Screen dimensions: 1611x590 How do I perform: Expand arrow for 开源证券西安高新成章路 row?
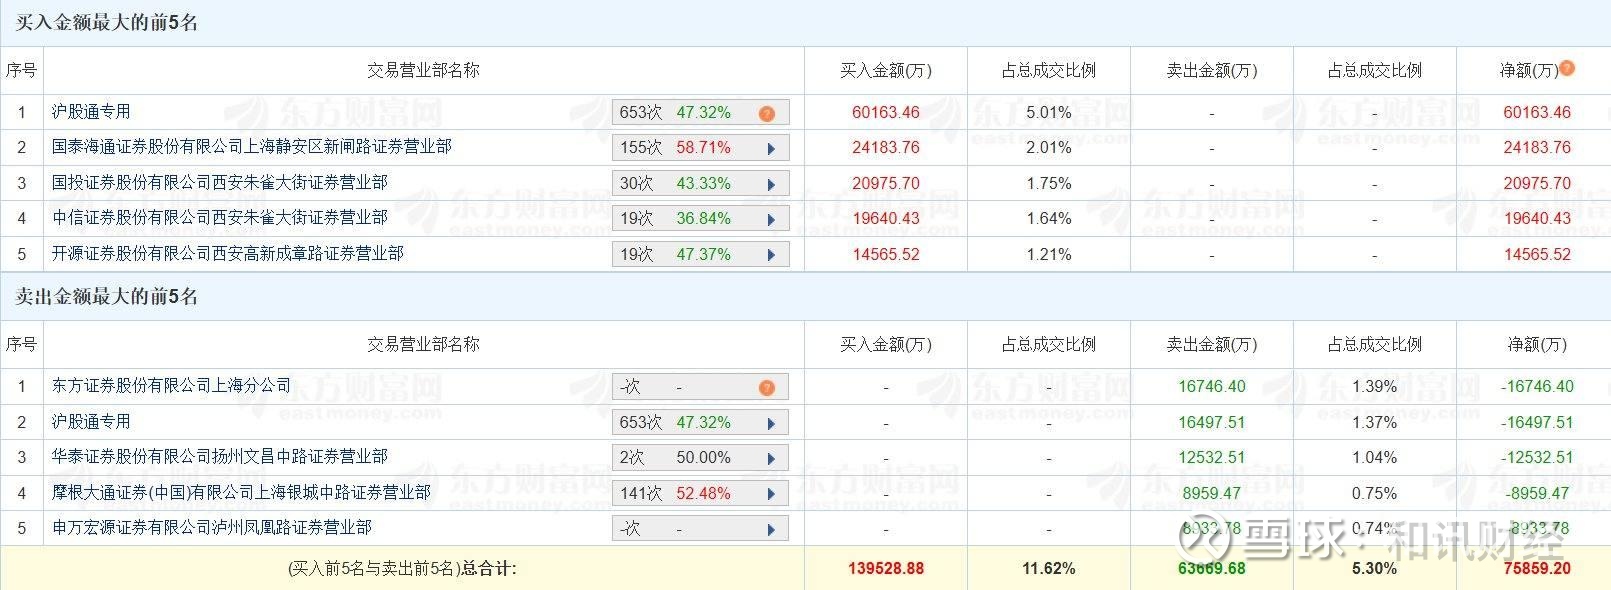tap(771, 256)
